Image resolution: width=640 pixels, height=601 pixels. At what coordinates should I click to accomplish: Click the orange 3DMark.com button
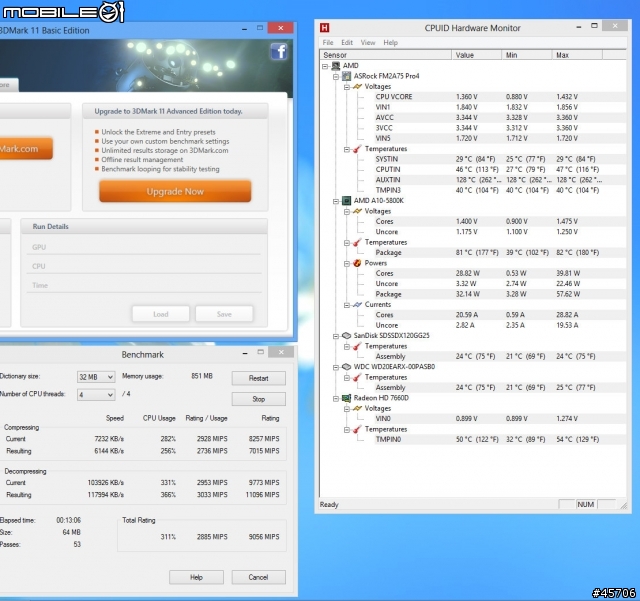pyautogui.click(x=26, y=148)
